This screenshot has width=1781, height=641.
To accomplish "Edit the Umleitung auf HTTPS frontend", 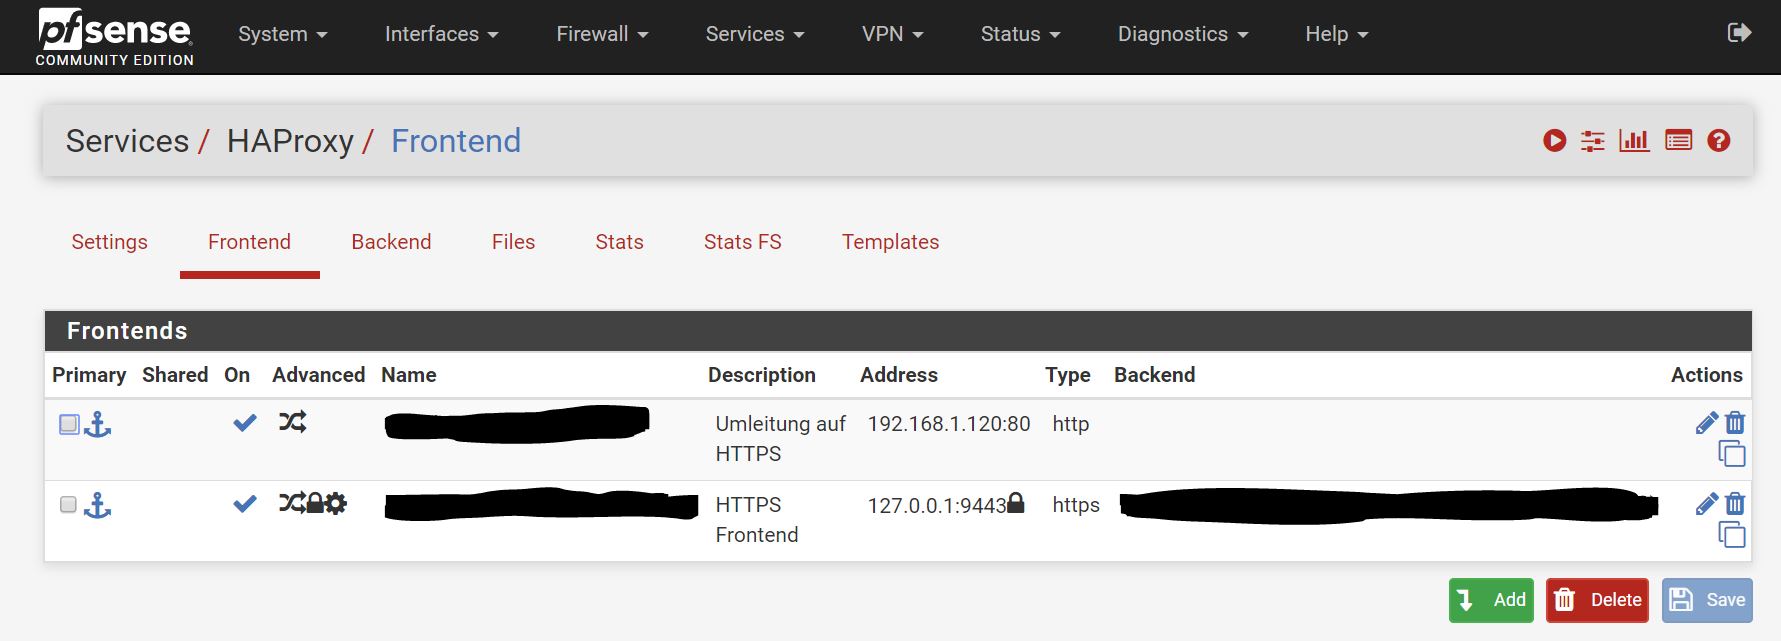I will (x=1706, y=423).
